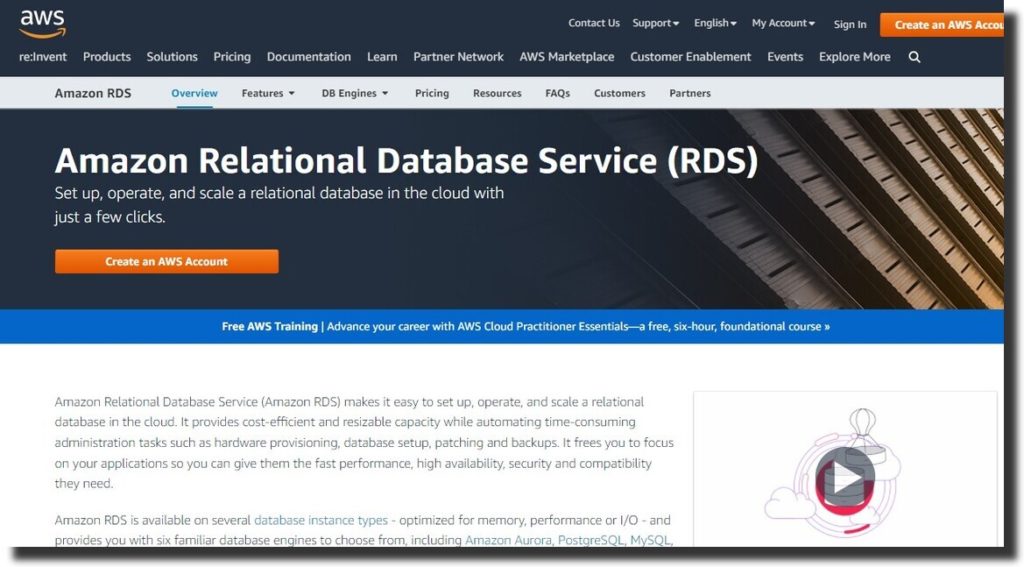Click the AWS logo
The image size is (1024, 567).
pyautogui.click(x=42, y=24)
